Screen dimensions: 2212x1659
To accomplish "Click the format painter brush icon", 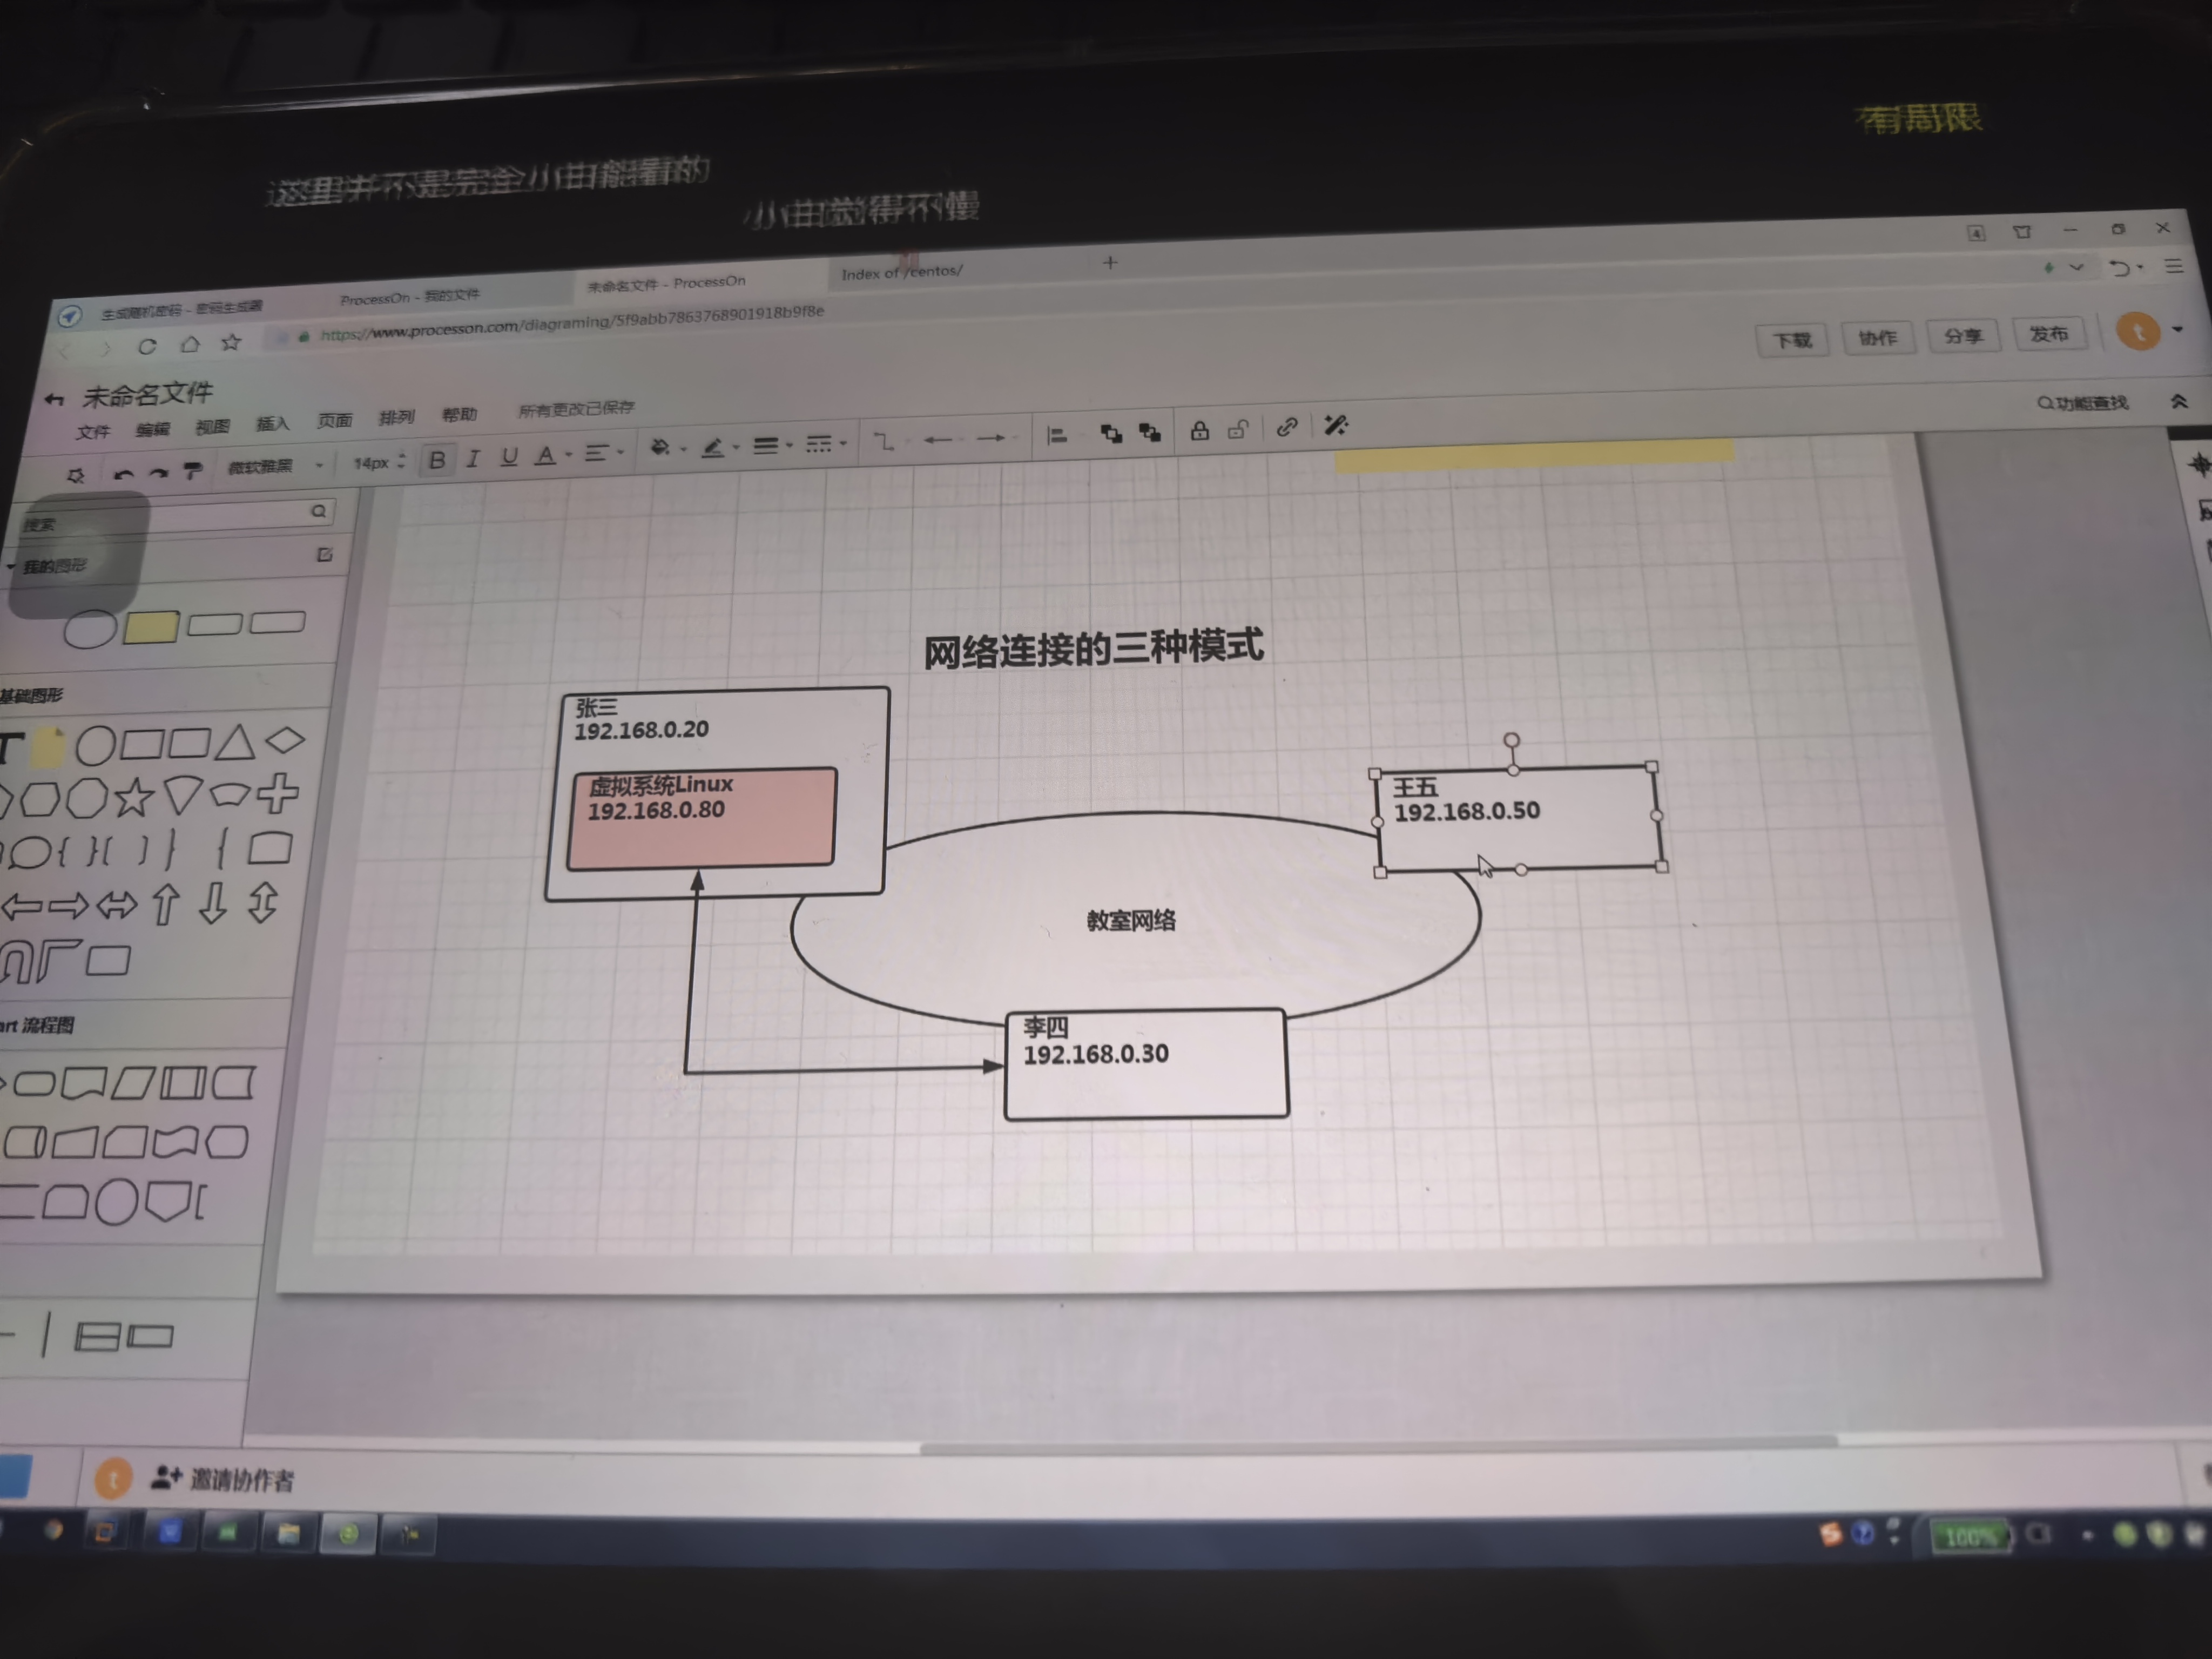I will 193,469.
